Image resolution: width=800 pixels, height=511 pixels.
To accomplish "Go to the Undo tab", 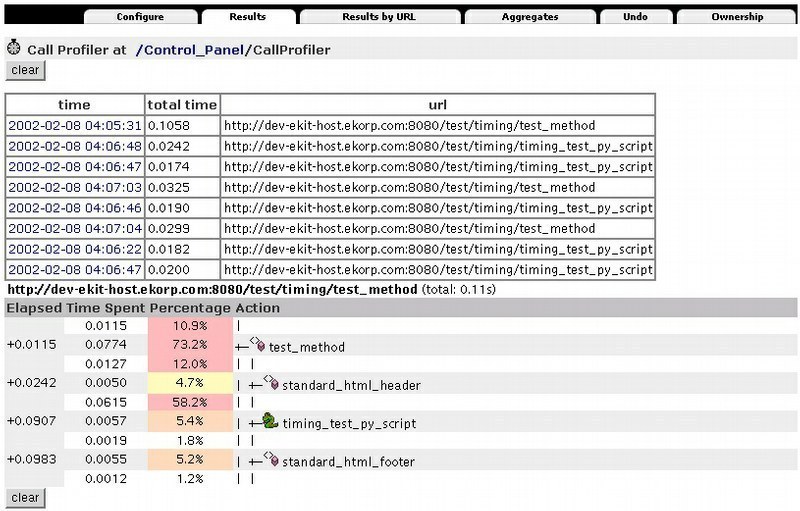I will [634, 17].
